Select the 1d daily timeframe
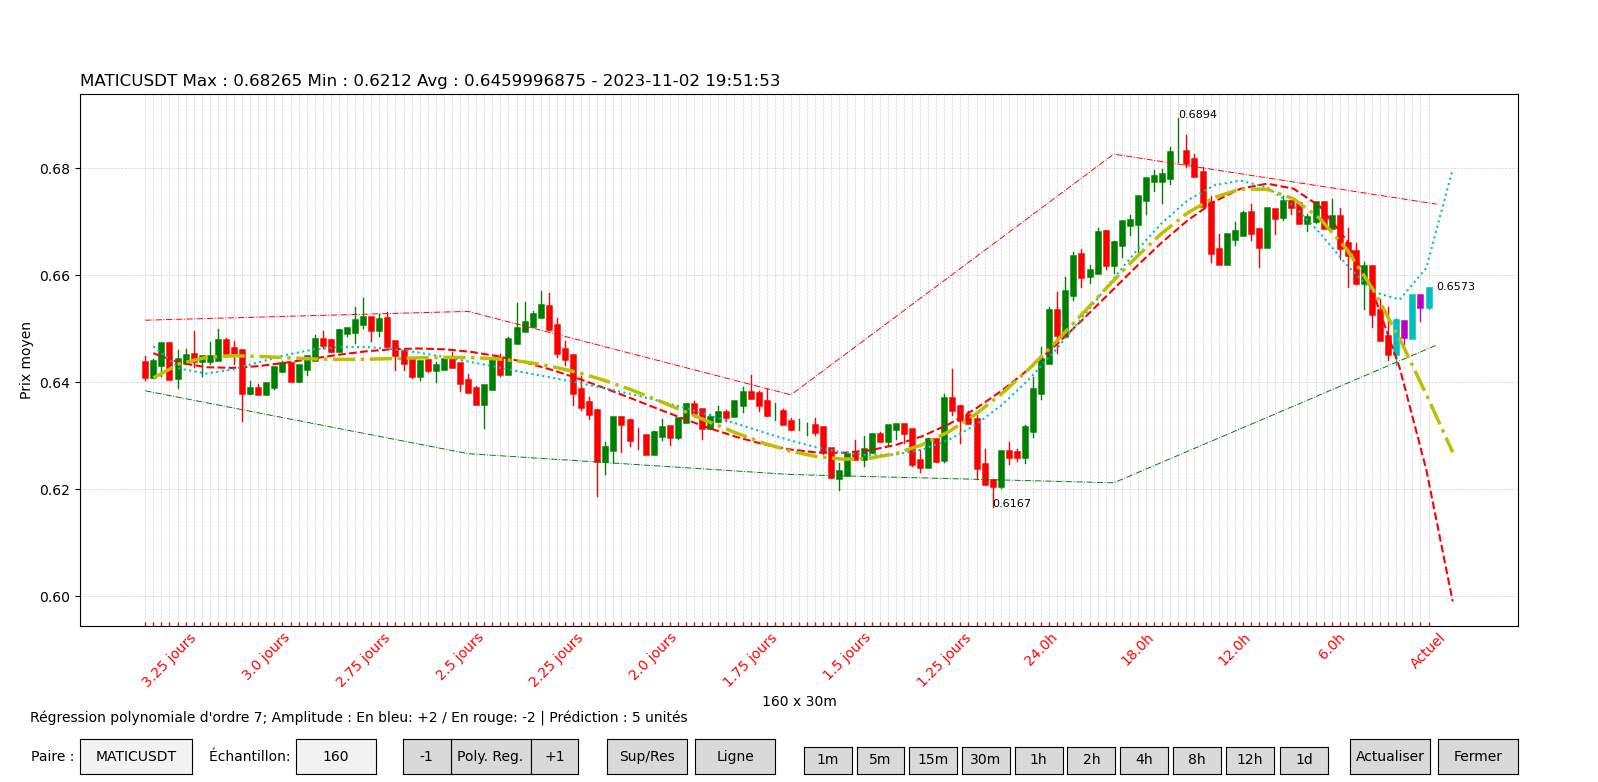The width and height of the screenshot is (1598, 782). pos(1304,760)
